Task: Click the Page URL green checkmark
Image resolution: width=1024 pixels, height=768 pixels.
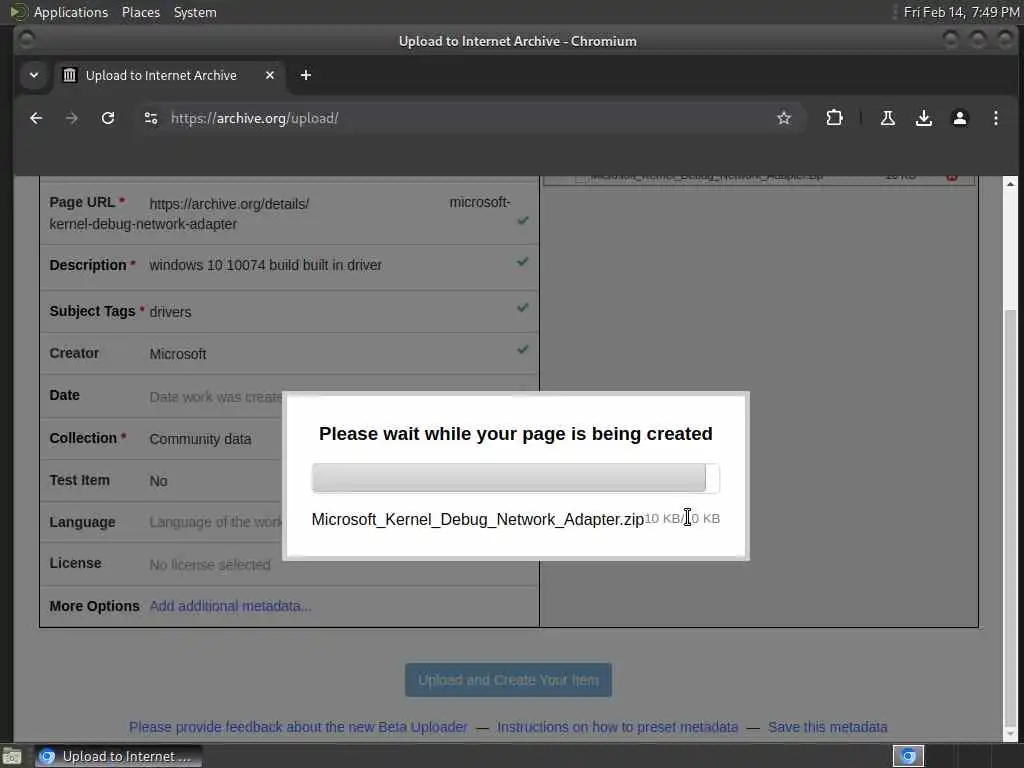Action: click(522, 221)
